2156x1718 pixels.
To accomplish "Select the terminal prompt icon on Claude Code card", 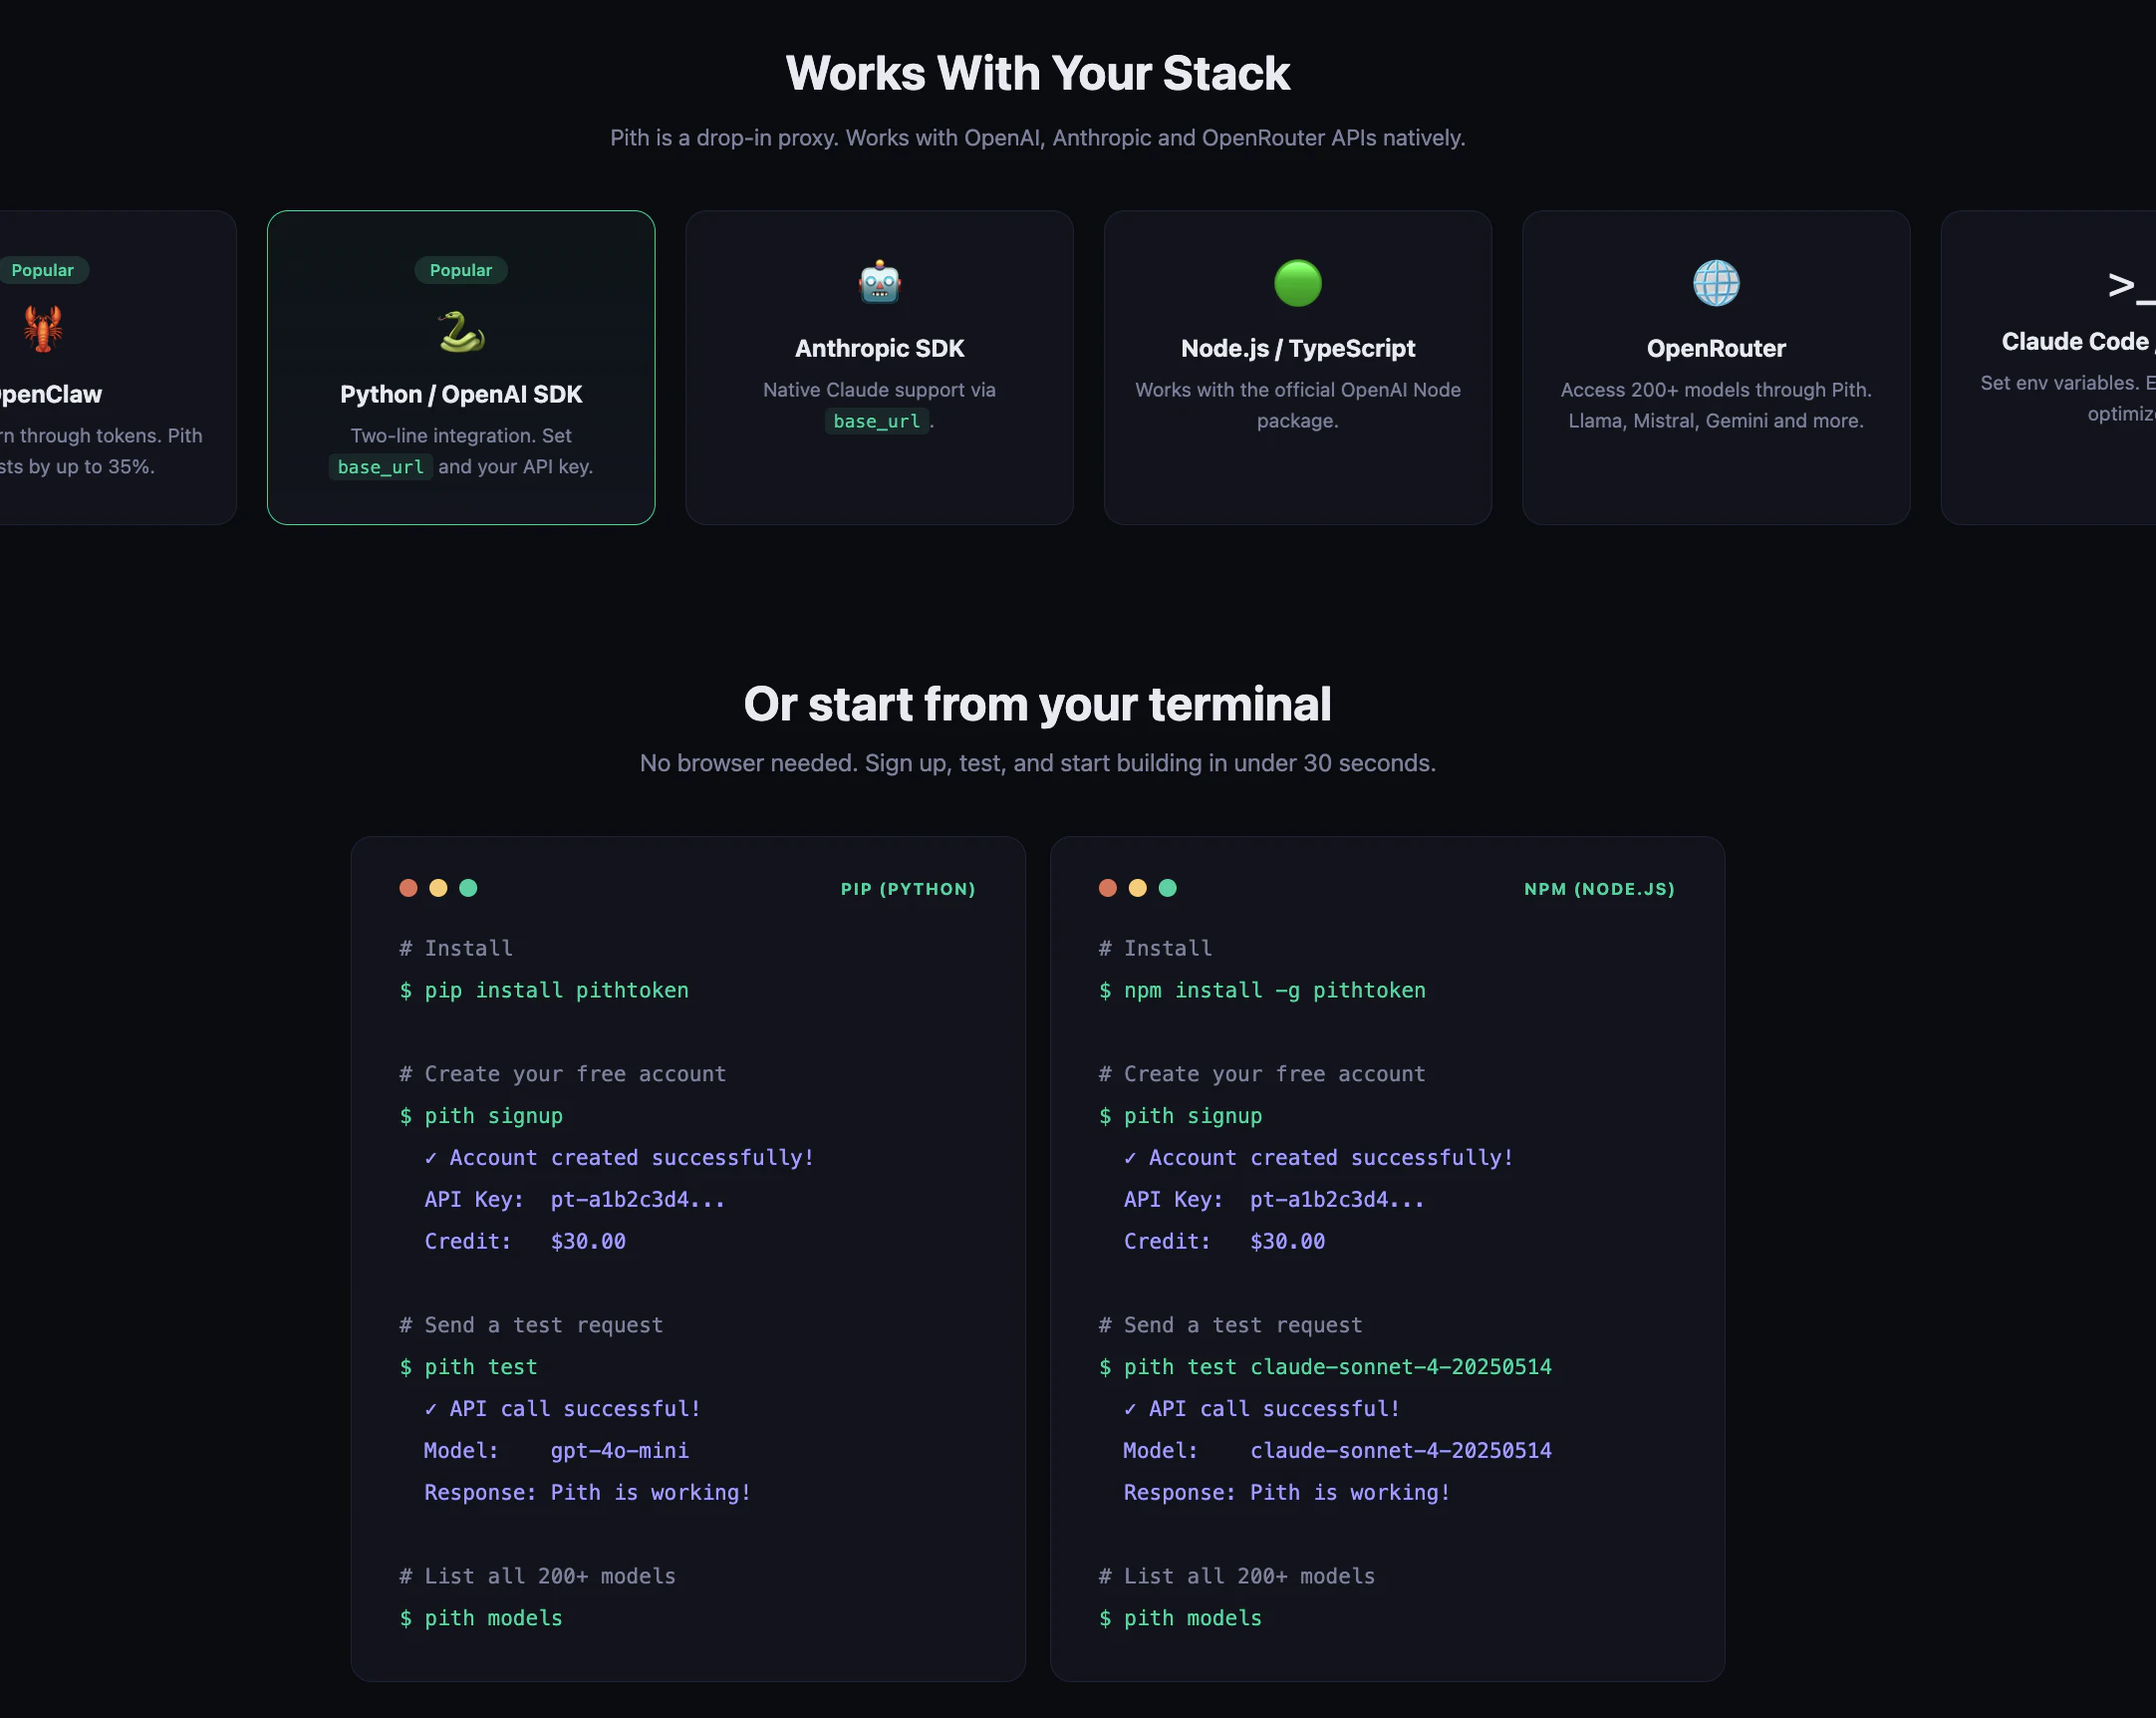I will 2126,287.
